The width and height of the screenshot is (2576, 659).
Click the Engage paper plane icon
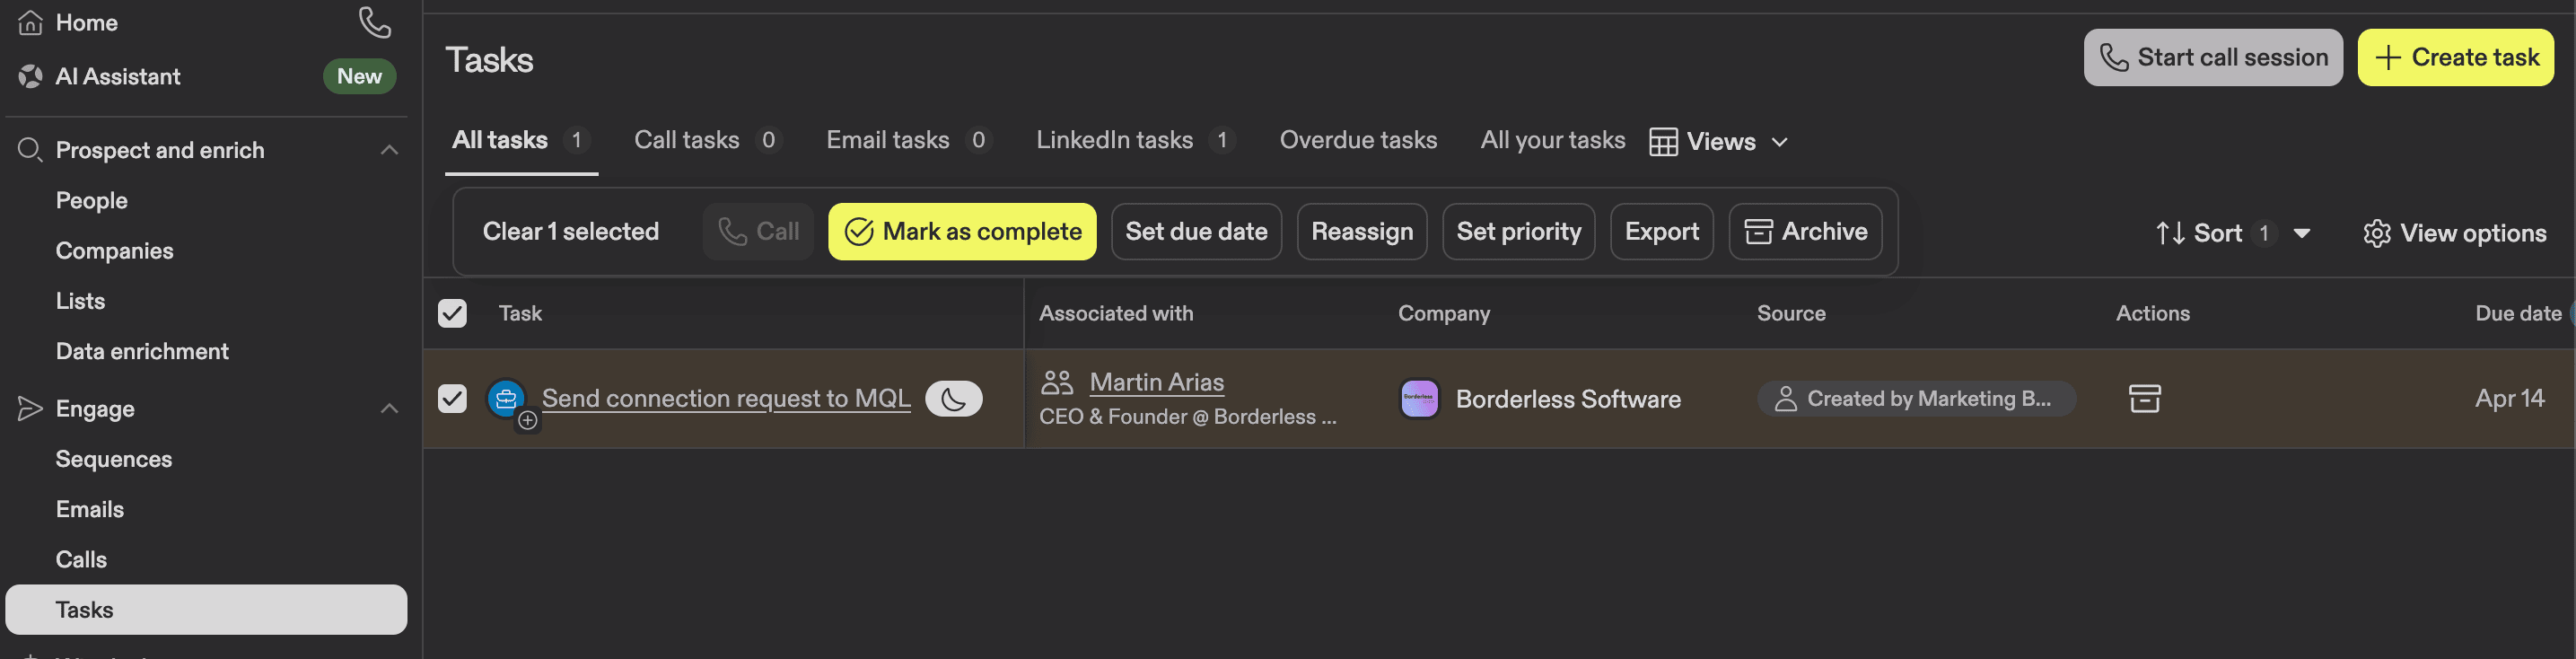(x=30, y=409)
